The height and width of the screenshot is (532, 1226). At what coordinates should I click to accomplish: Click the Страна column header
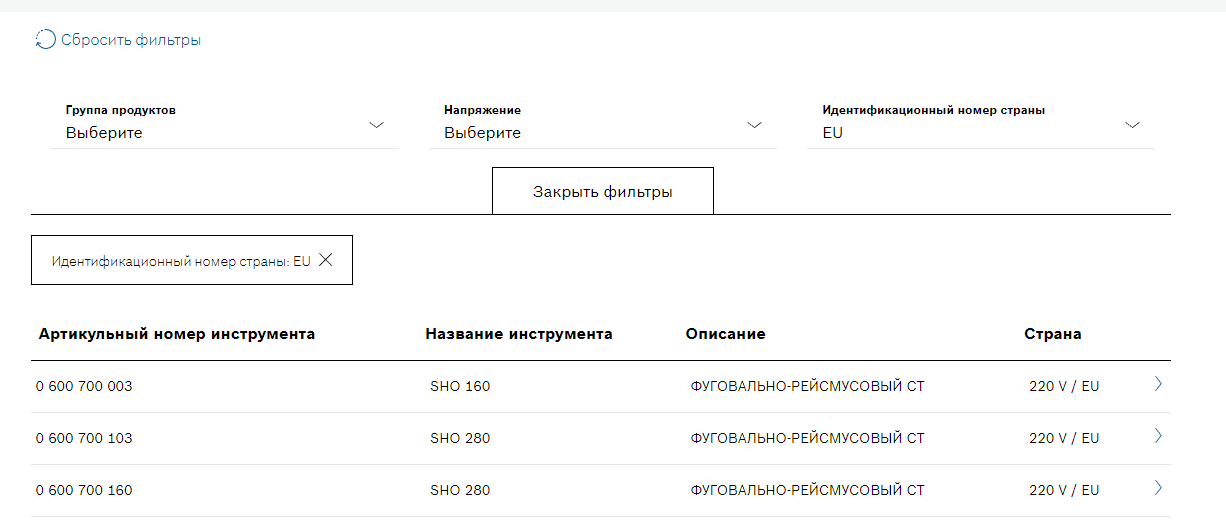point(1053,334)
